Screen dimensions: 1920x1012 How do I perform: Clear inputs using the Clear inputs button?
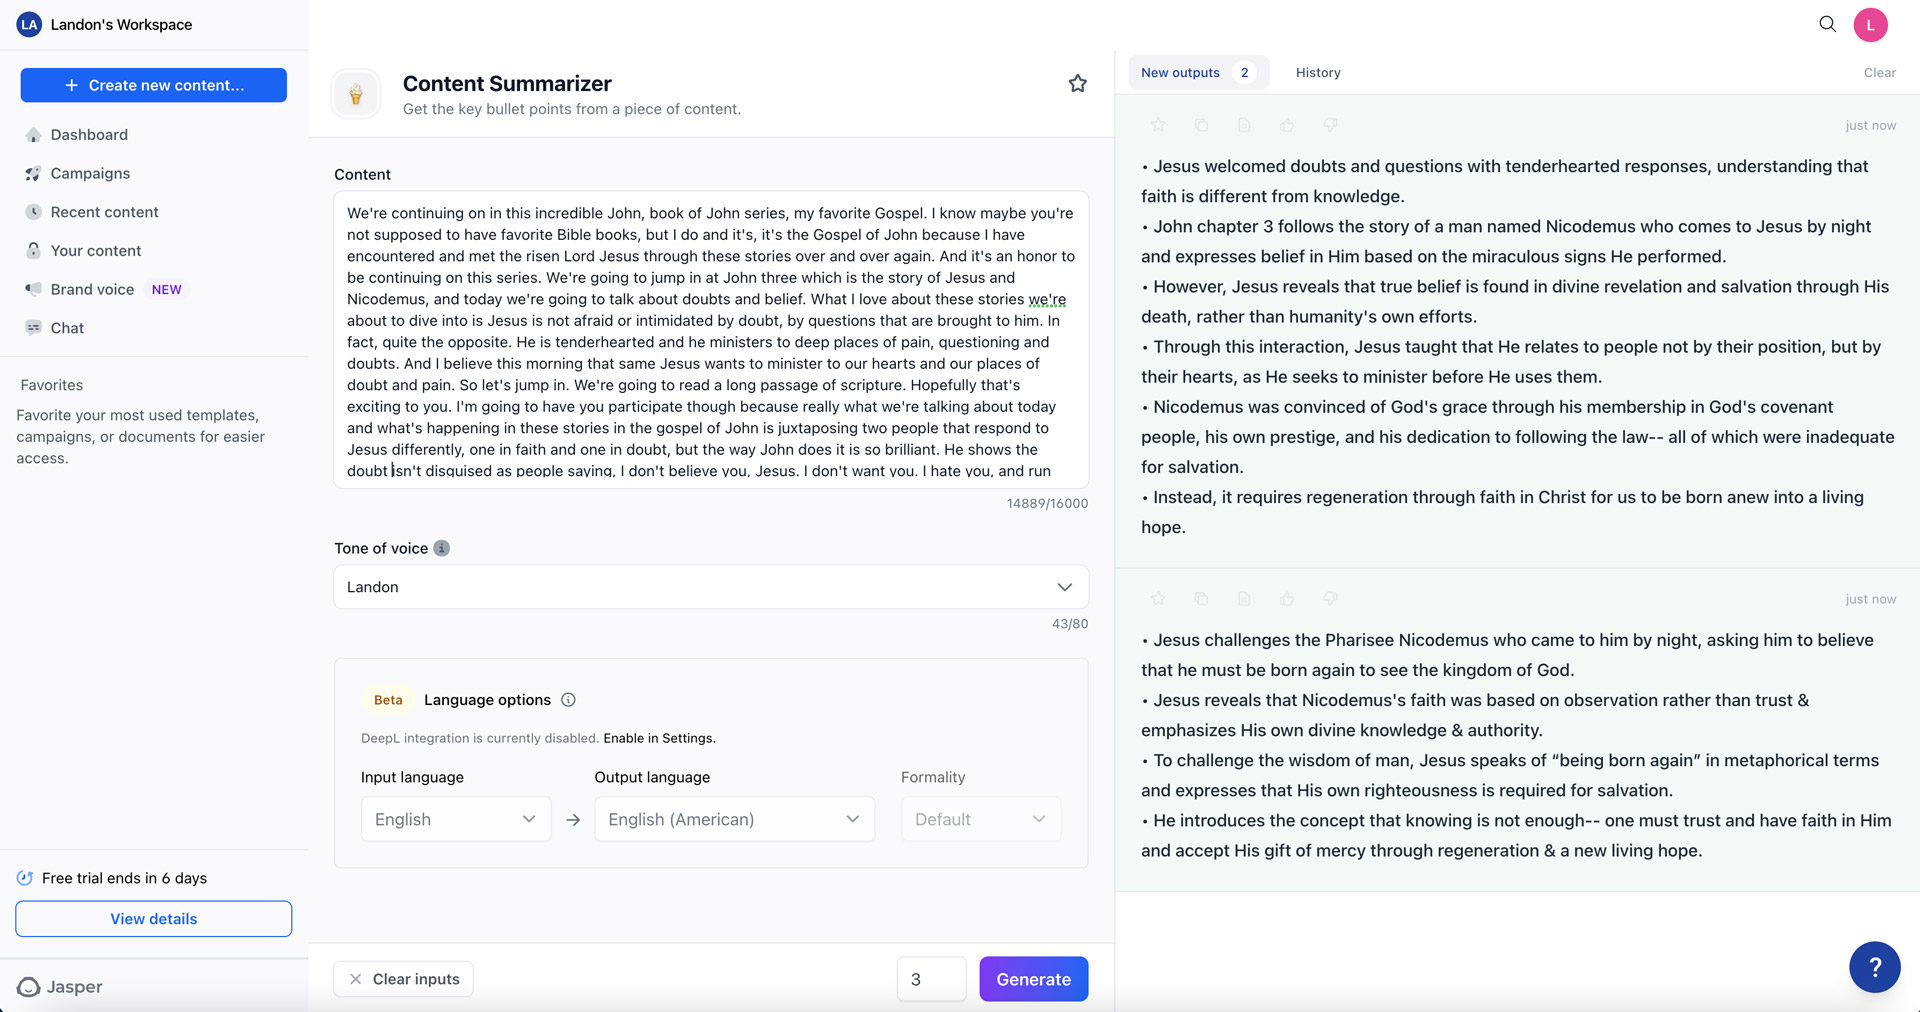click(x=404, y=979)
